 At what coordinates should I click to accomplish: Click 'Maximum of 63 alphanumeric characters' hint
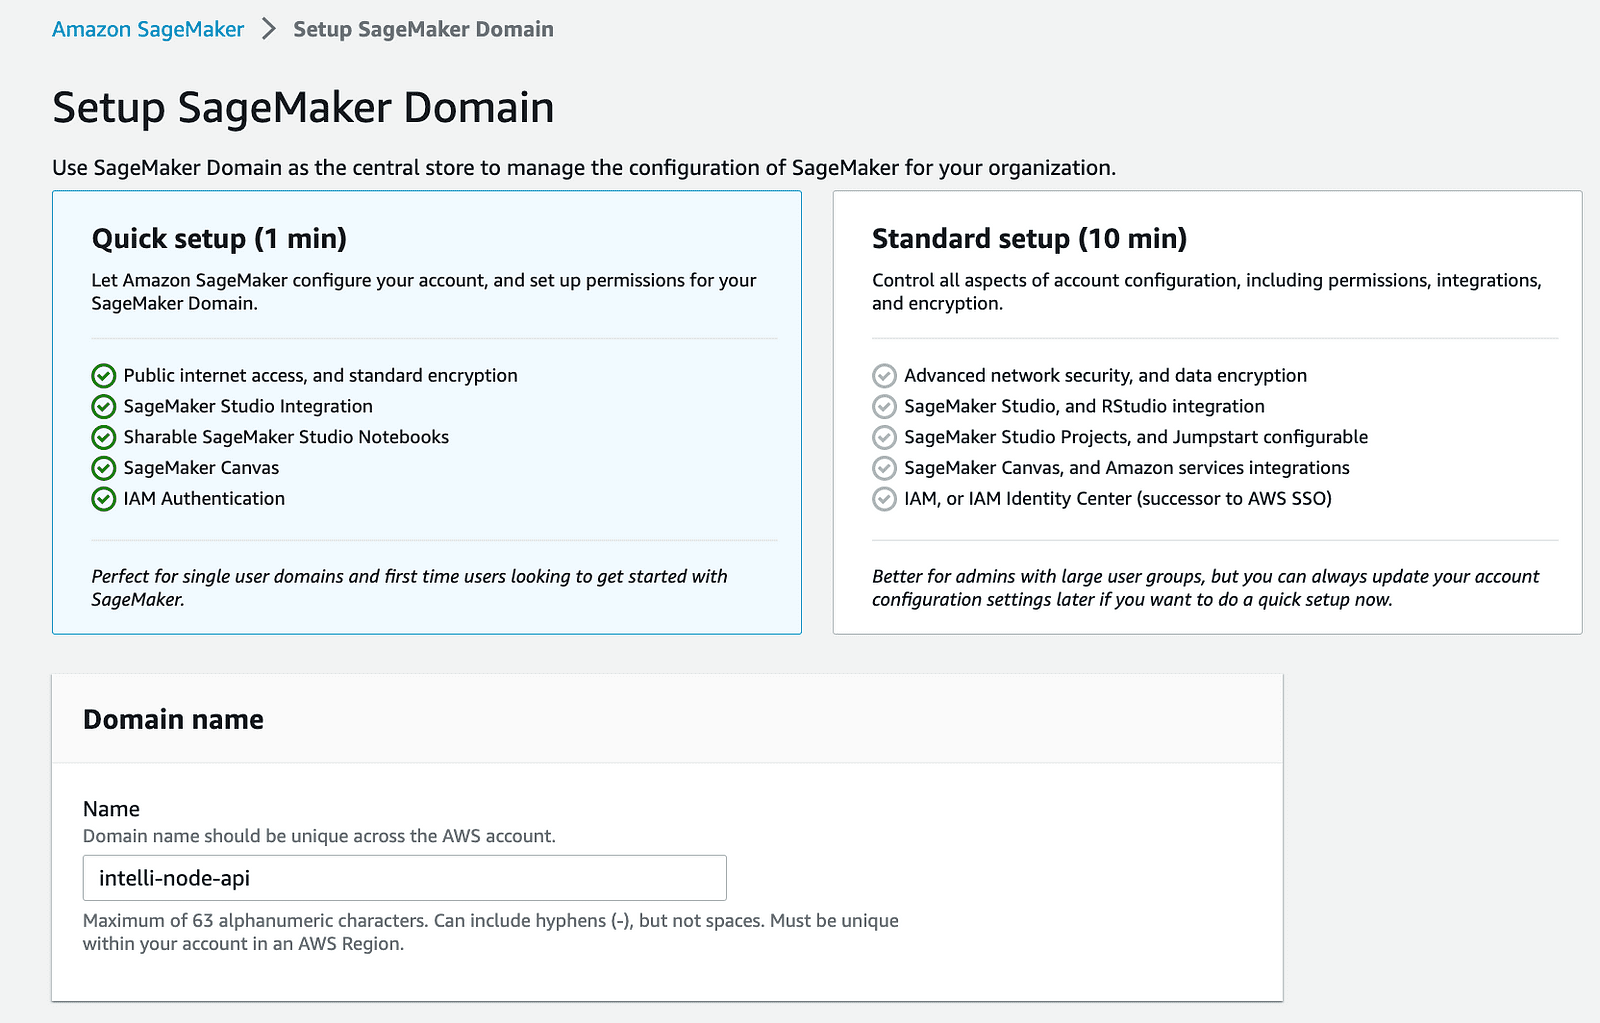point(491,932)
